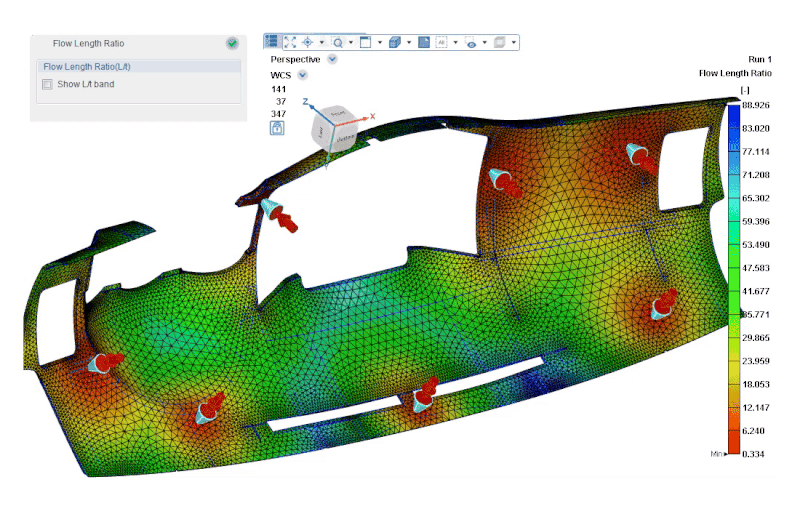
Task: Open the dropdown arrow beside the magnifier
Action: click(x=350, y=42)
